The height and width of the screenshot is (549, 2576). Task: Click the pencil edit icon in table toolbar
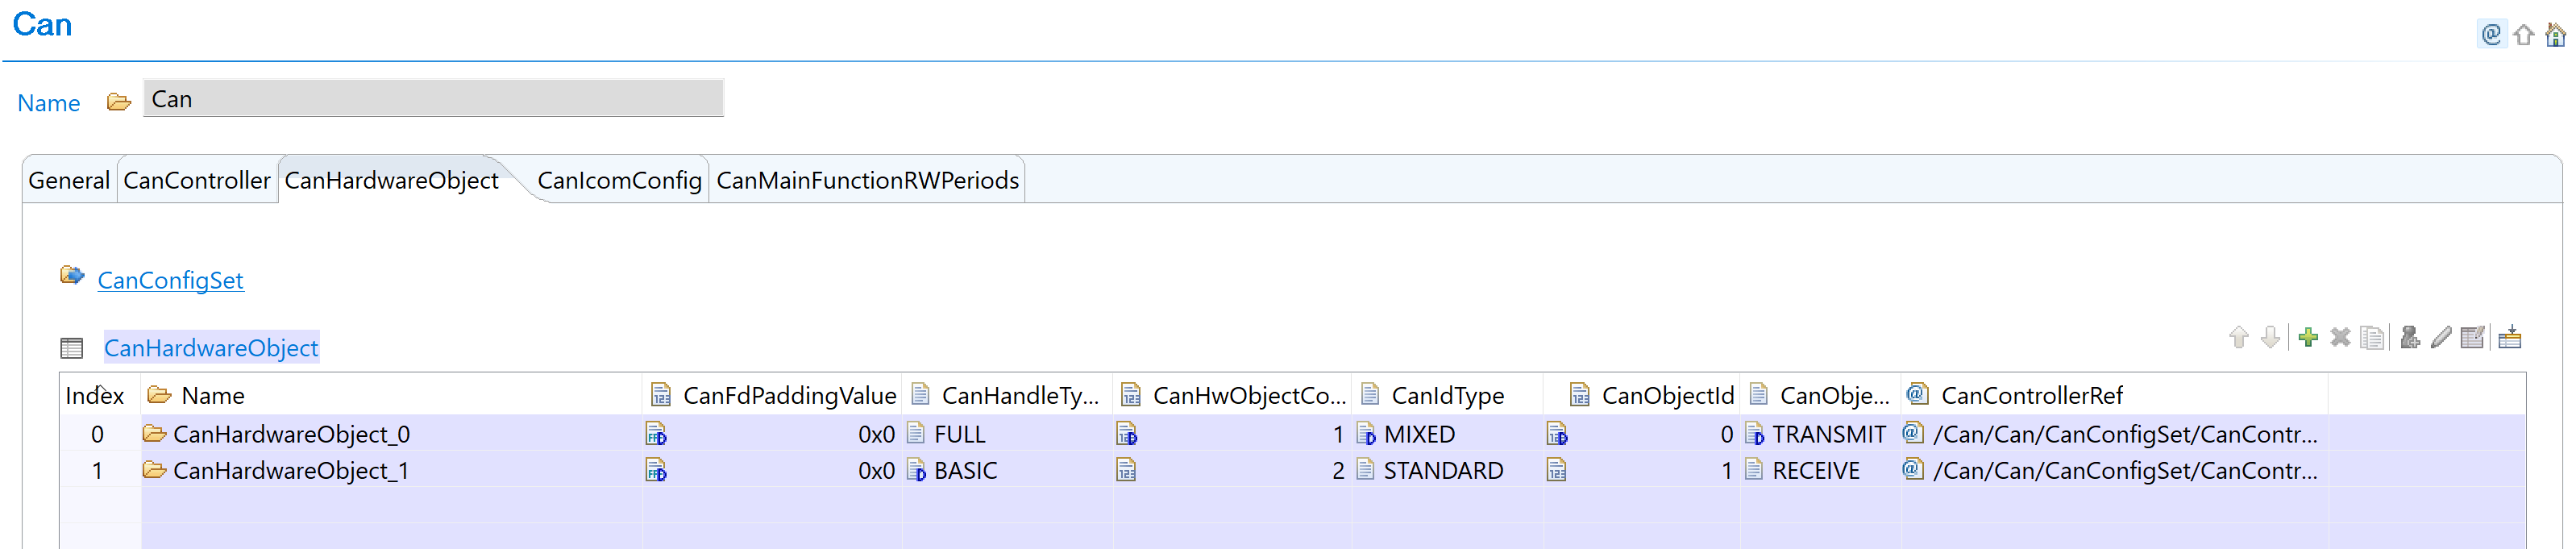[x=2441, y=338]
